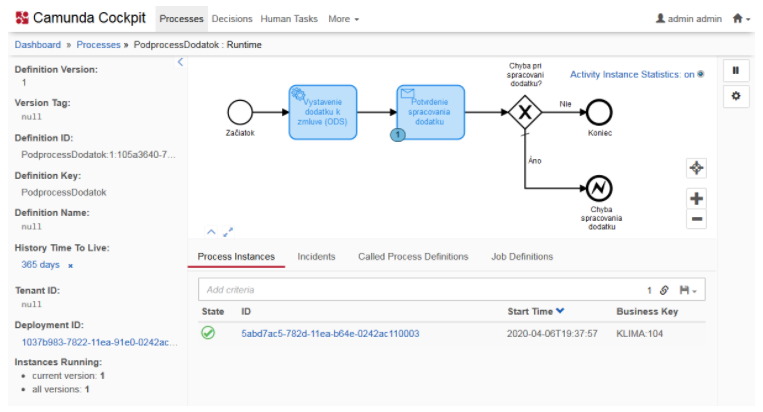Click the running instance badge on Potvrdenie task
The width and height of the screenshot is (763, 412).
click(x=398, y=134)
